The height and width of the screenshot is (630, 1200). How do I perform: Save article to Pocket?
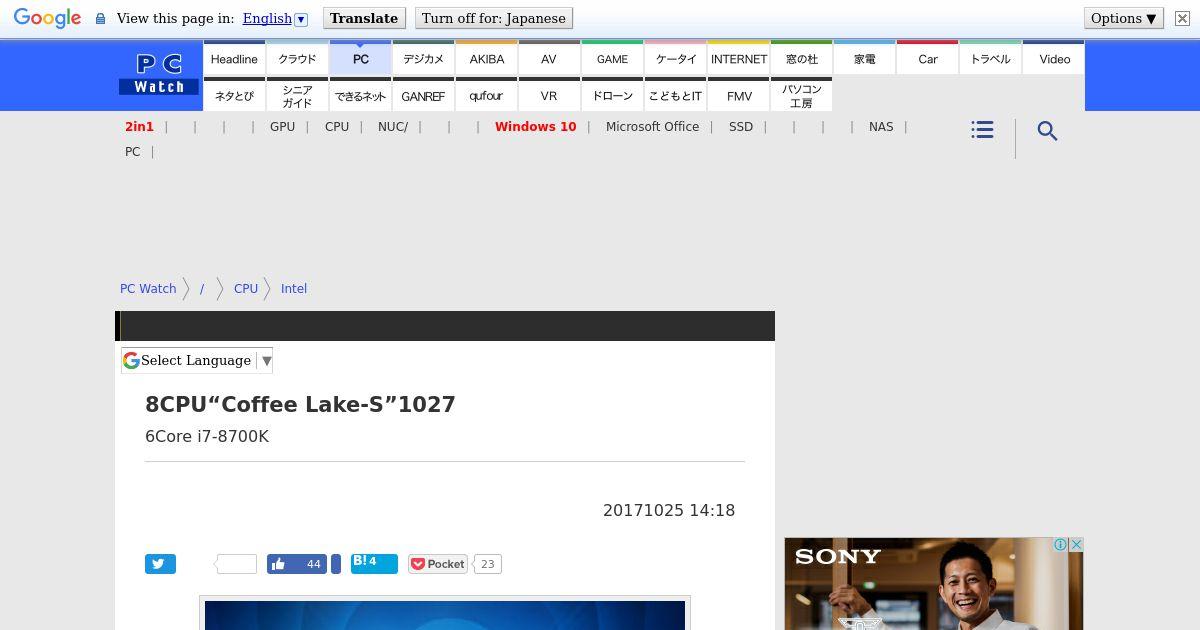[x=438, y=564]
